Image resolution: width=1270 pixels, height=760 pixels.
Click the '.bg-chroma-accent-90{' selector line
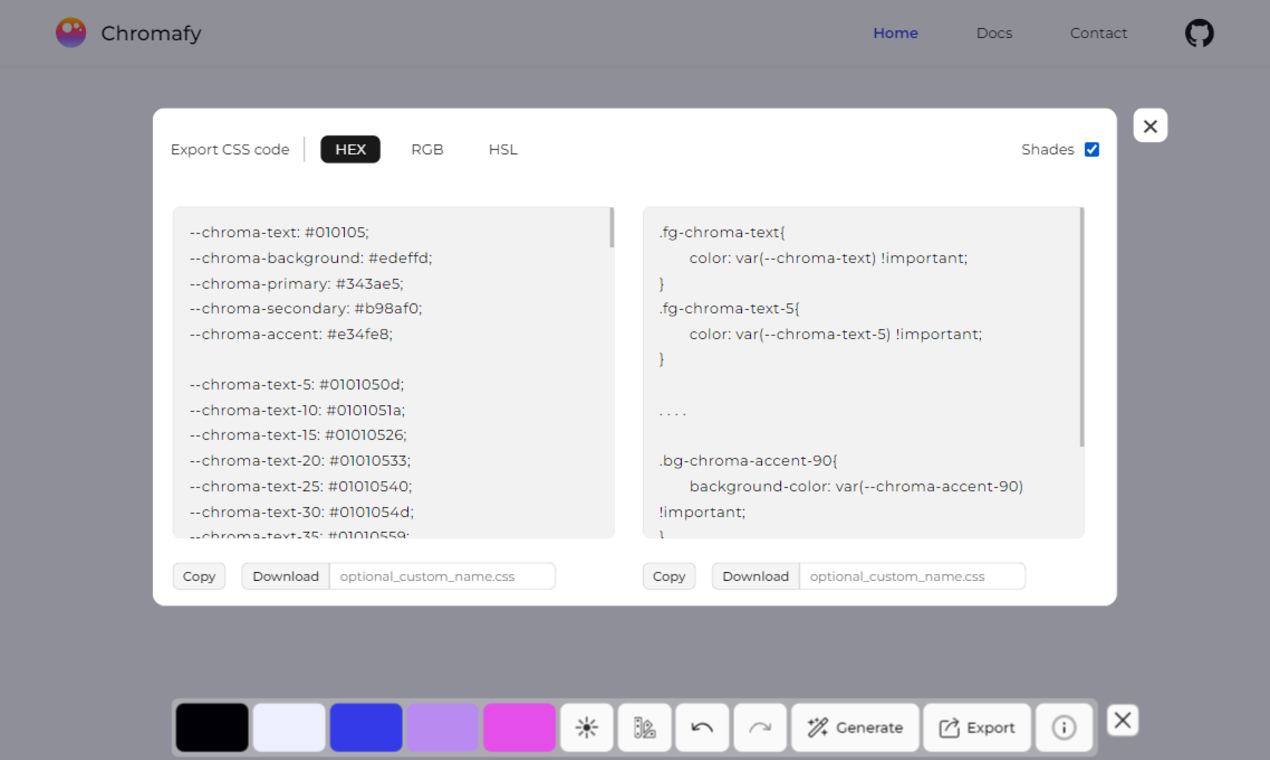pos(748,461)
